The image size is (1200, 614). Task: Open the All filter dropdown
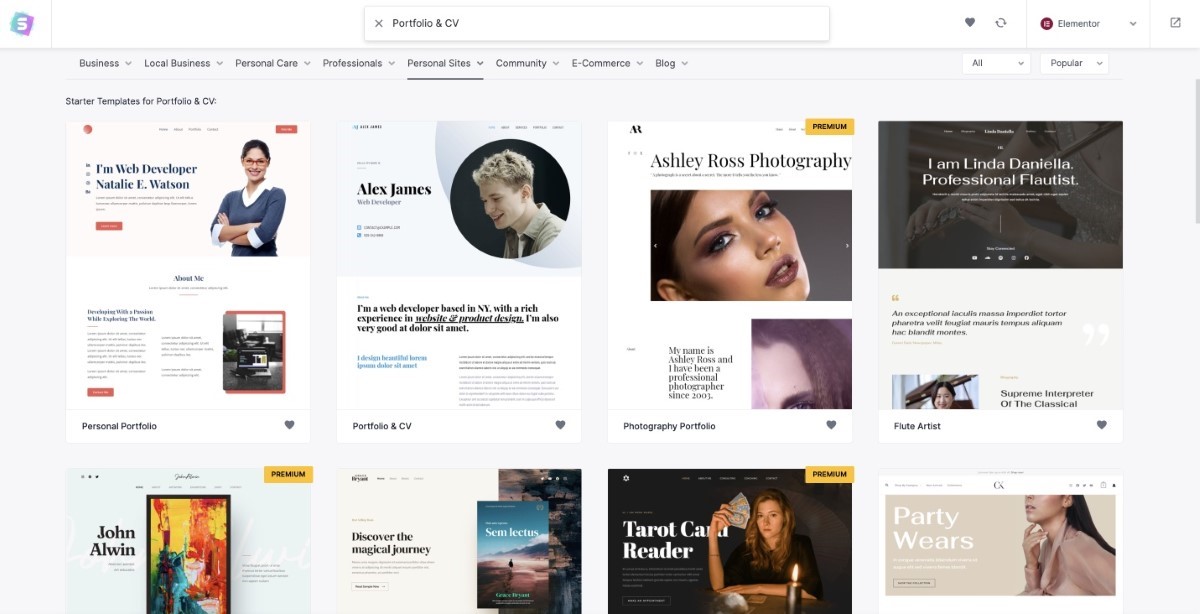tap(996, 63)
